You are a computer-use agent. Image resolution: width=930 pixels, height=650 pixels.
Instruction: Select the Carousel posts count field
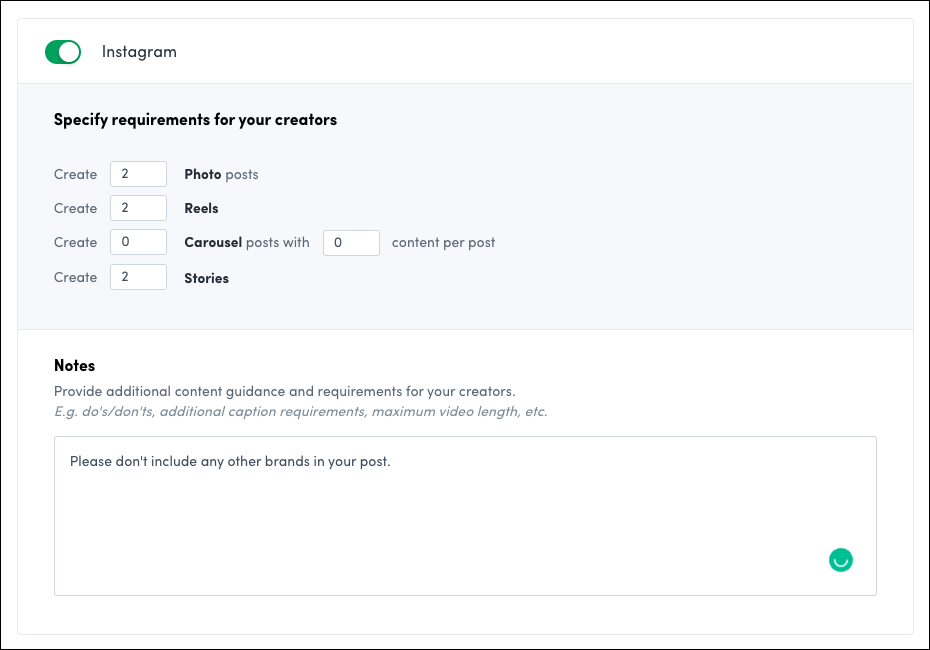point(138,242)
